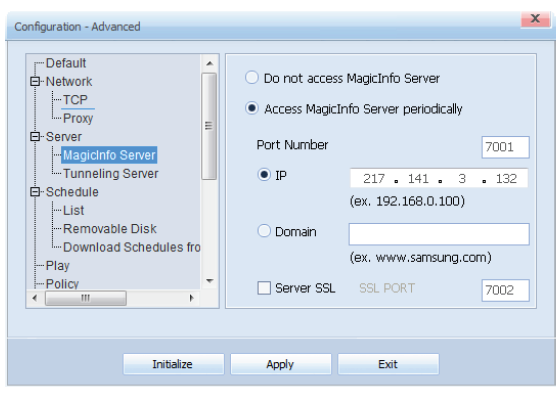Select the Proxy tree item
Viewport: 557px width, 394px height.
click(x=78, y=118)
